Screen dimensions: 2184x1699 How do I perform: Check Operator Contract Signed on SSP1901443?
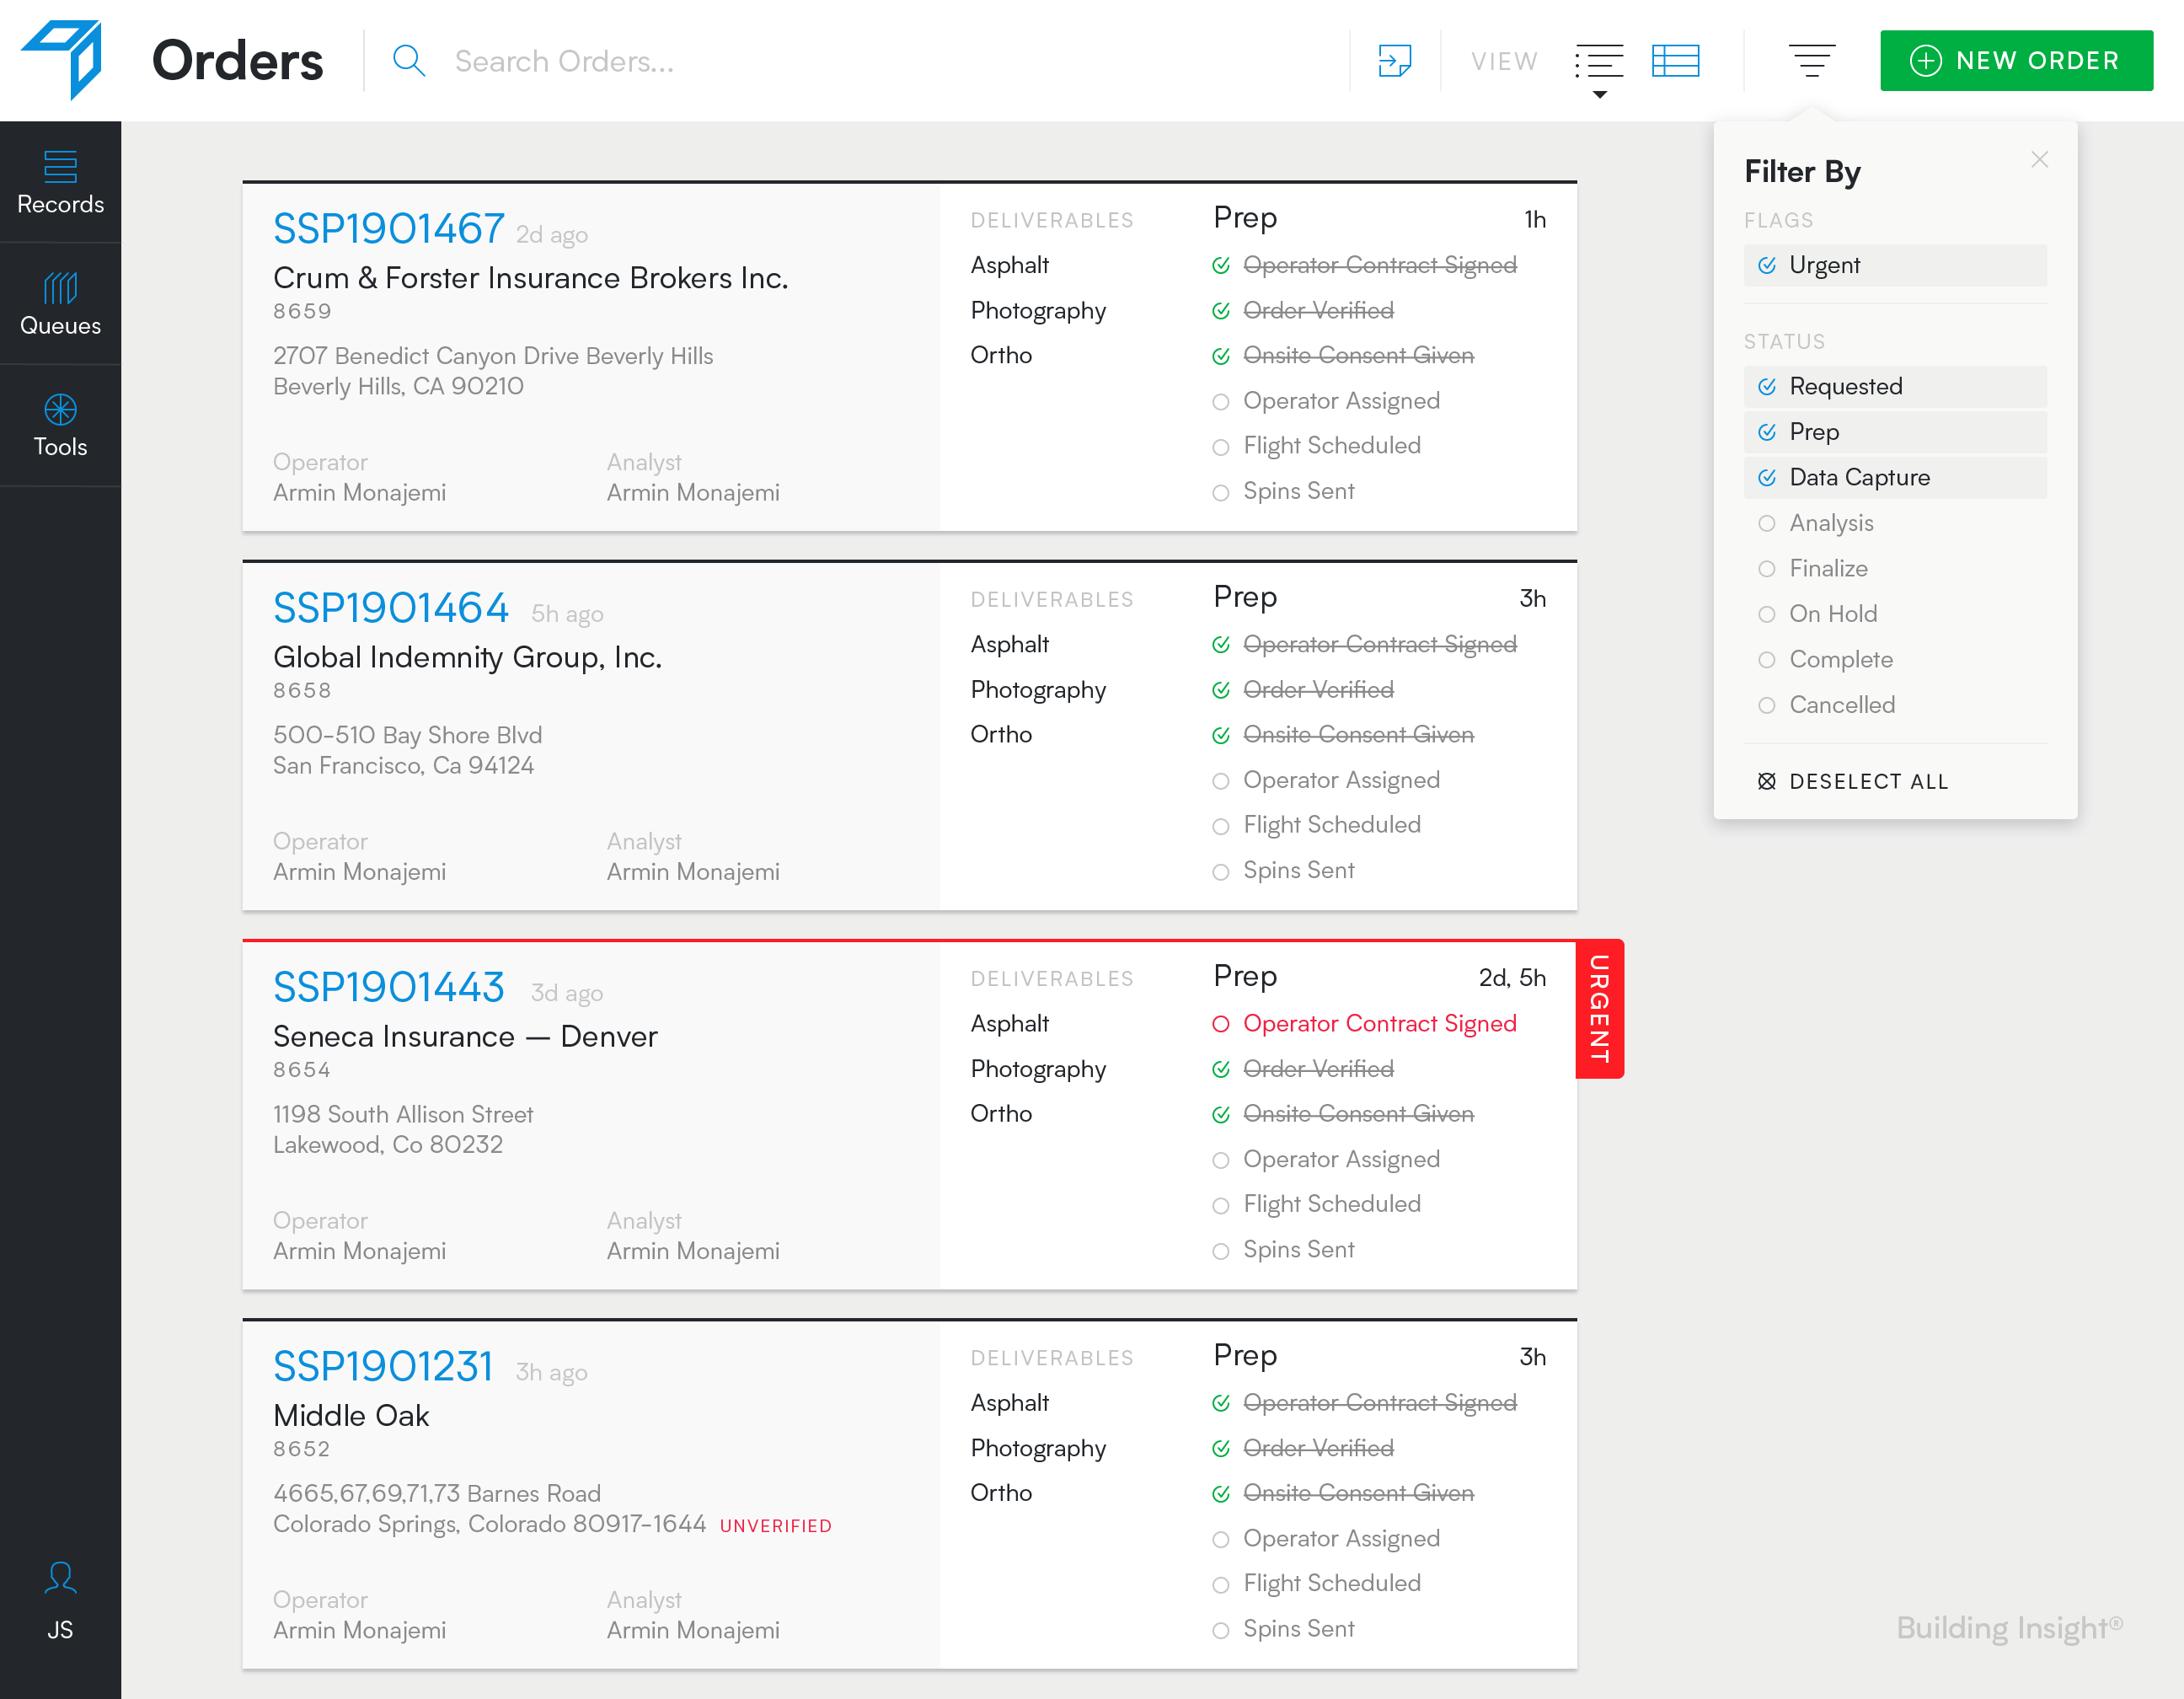pyautogui.click(x=1220, y=1024)
